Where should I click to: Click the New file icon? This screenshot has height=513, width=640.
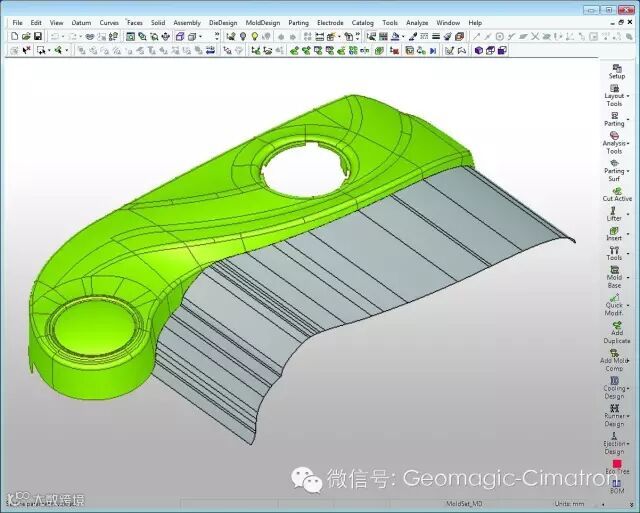point(15,36)
